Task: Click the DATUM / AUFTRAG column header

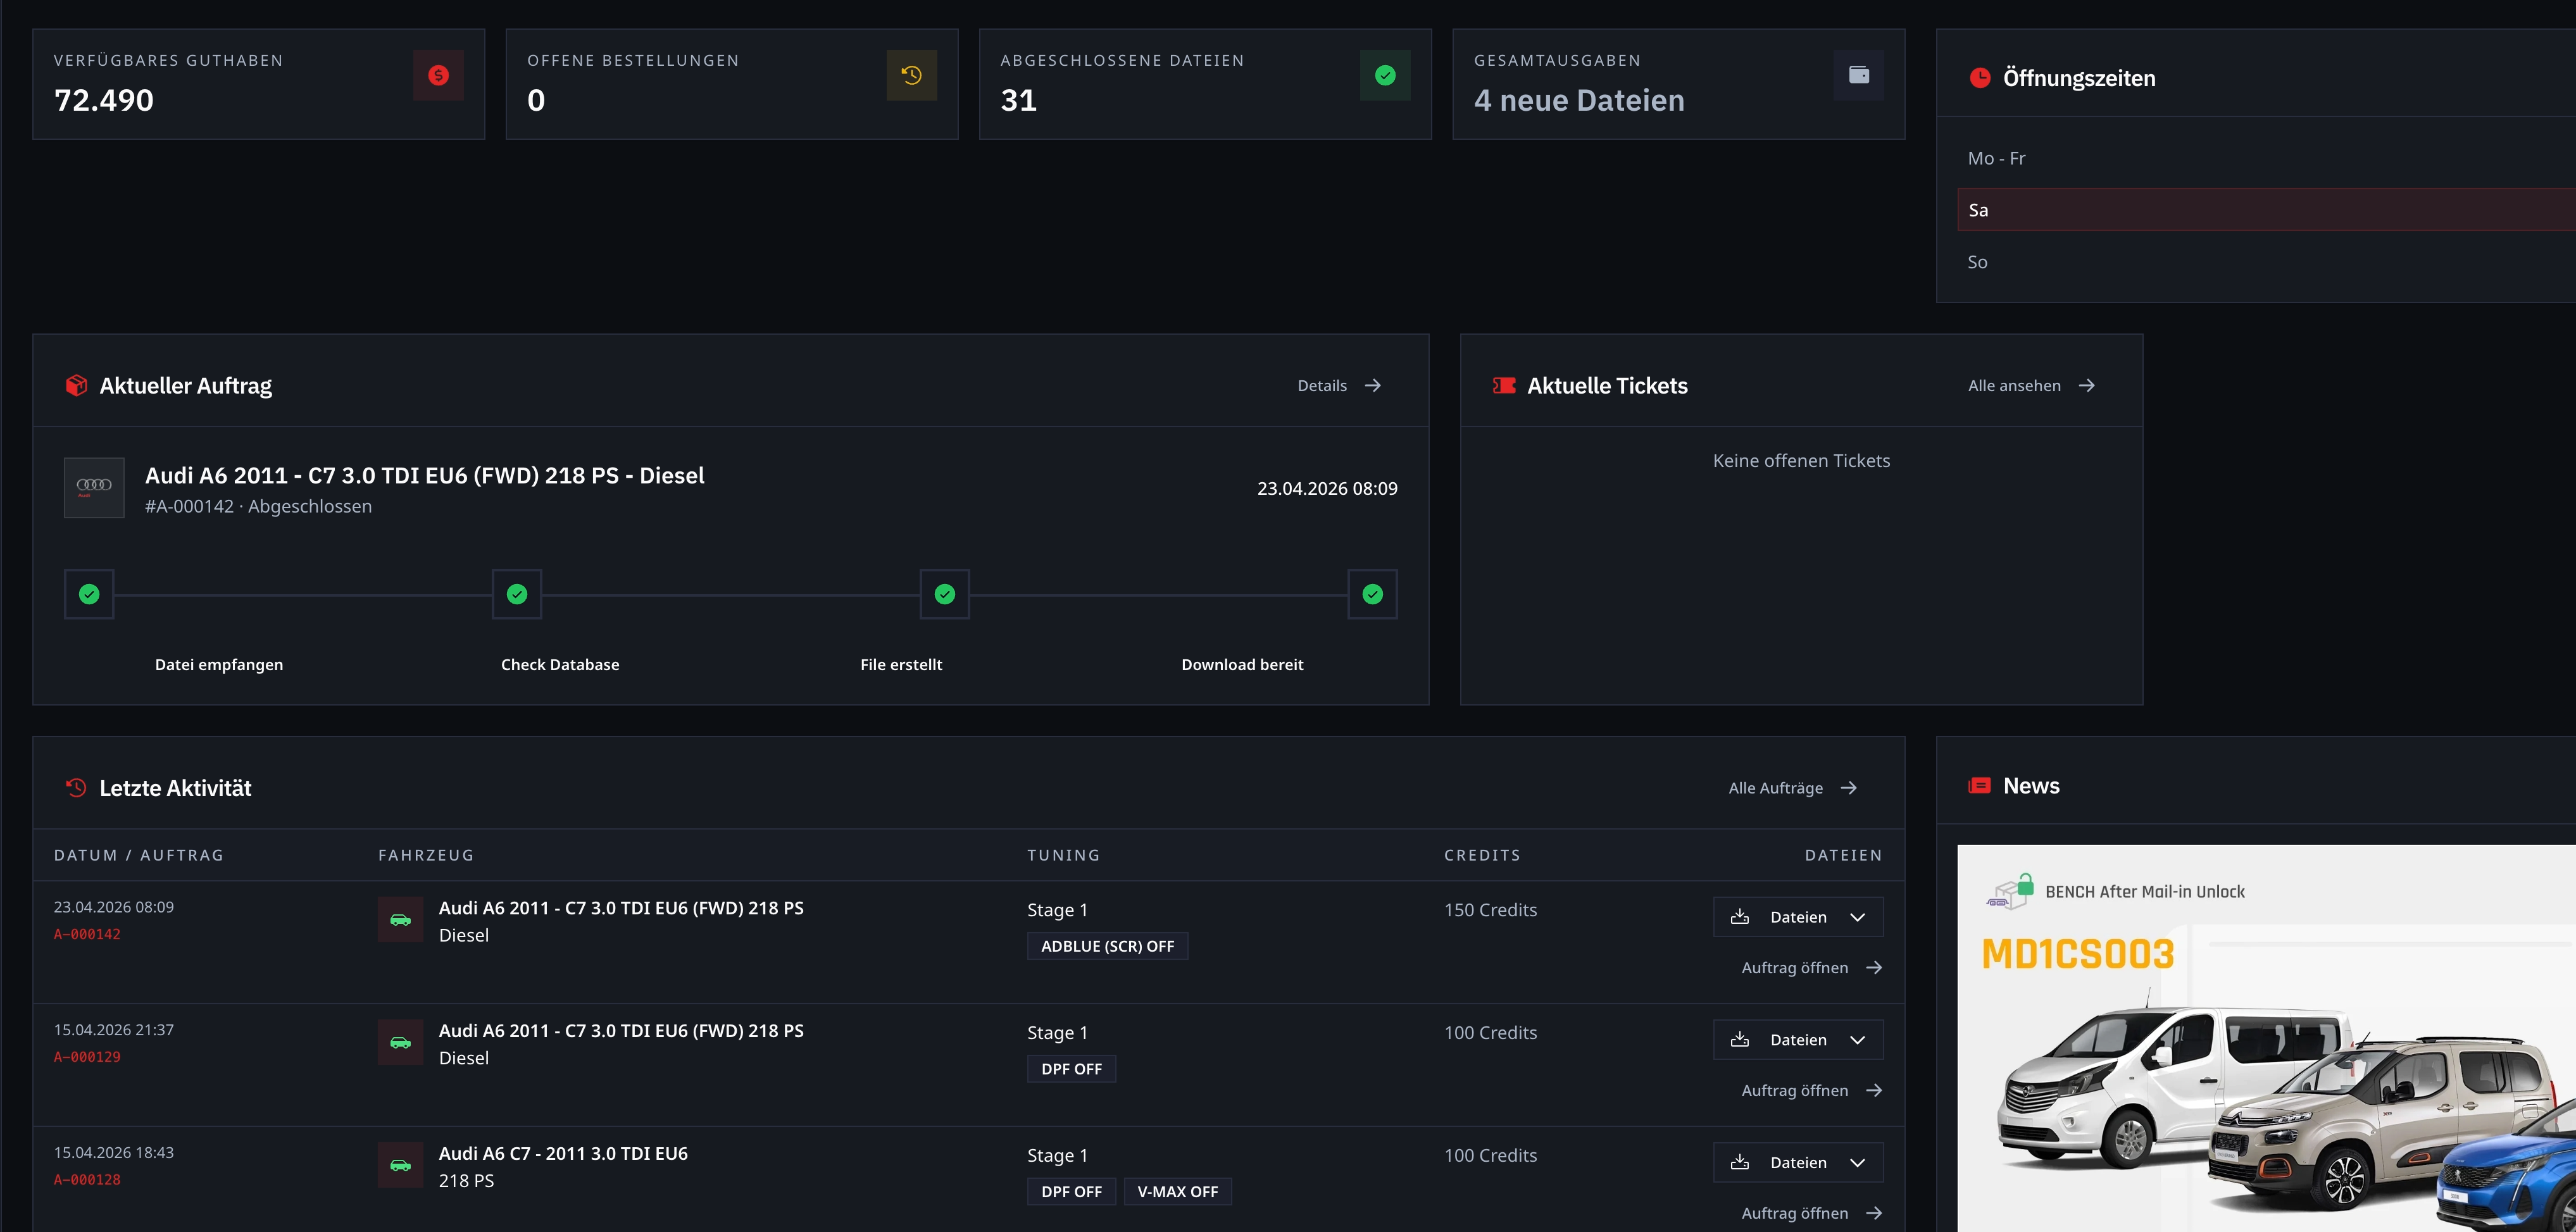Action: (139, 855)
